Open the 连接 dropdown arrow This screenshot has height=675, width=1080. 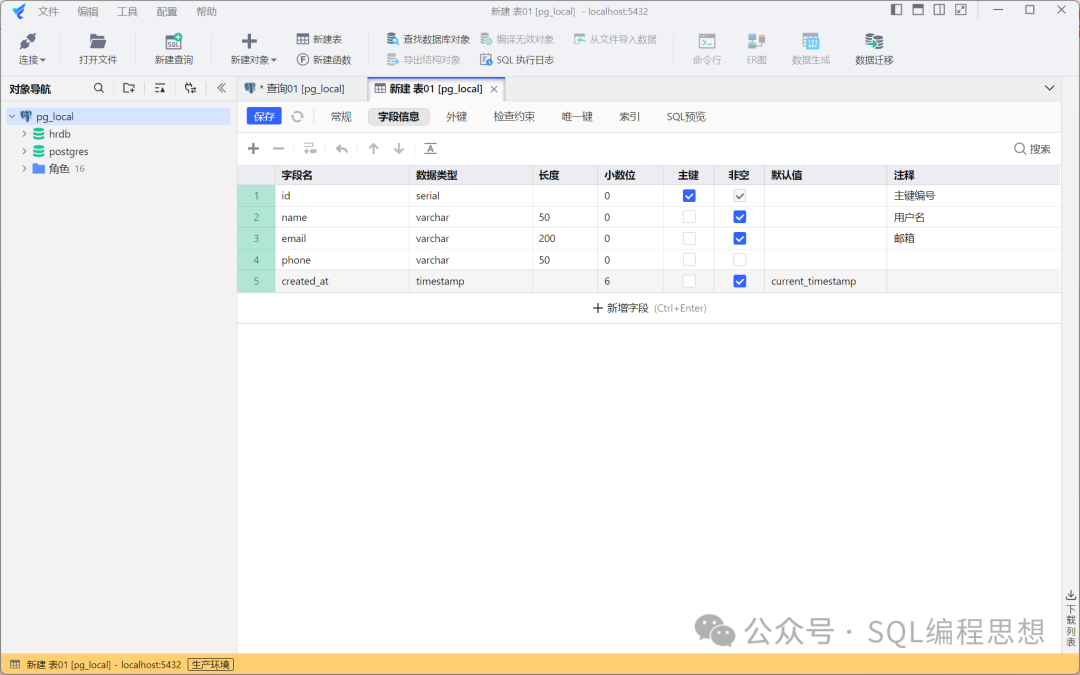(x=44, y=59)
